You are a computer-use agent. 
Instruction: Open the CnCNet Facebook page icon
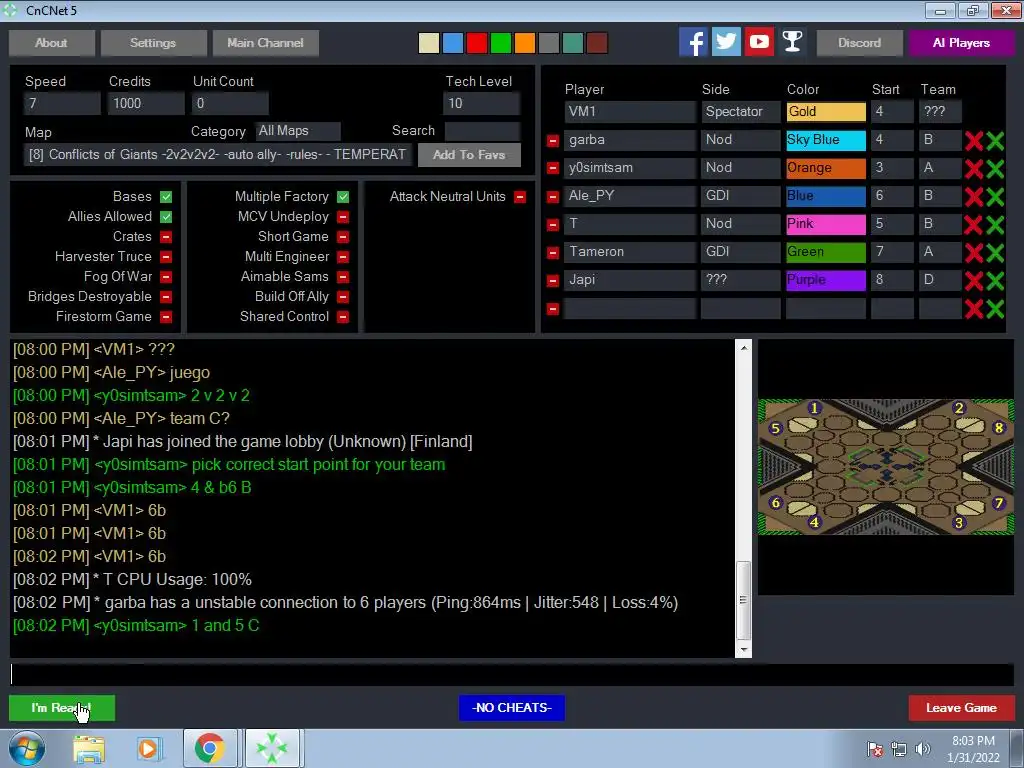click(x=693, y=42)
